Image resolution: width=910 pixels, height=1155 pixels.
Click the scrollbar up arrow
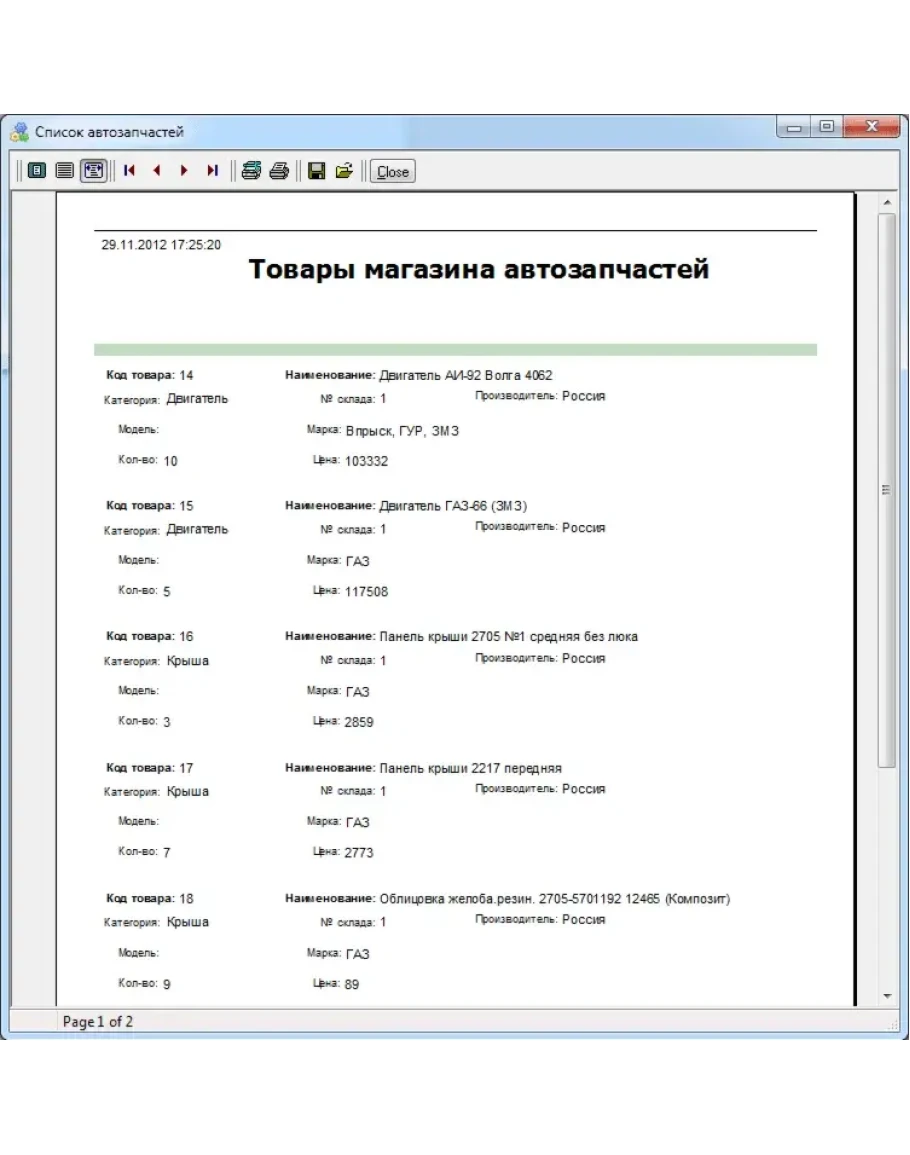[x=886, y=204]
